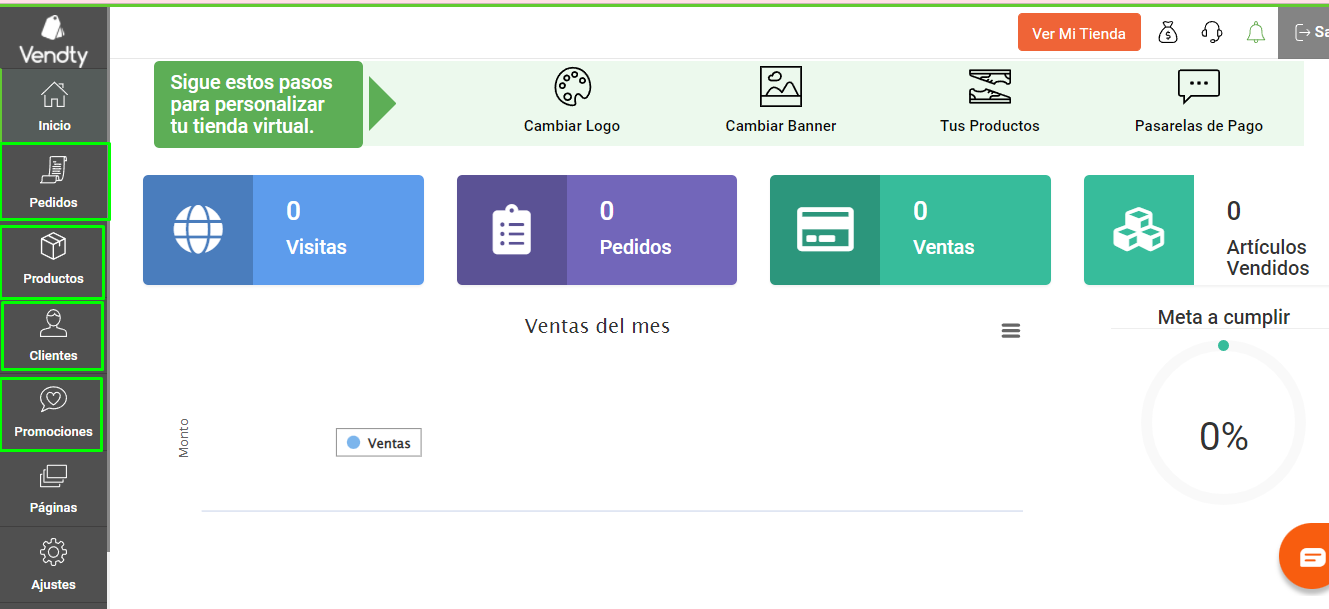Click the Ver Mi Tienda button
Image resolution: width=1329 pixels, height=609 pixels.
[x=1079, y=32]
